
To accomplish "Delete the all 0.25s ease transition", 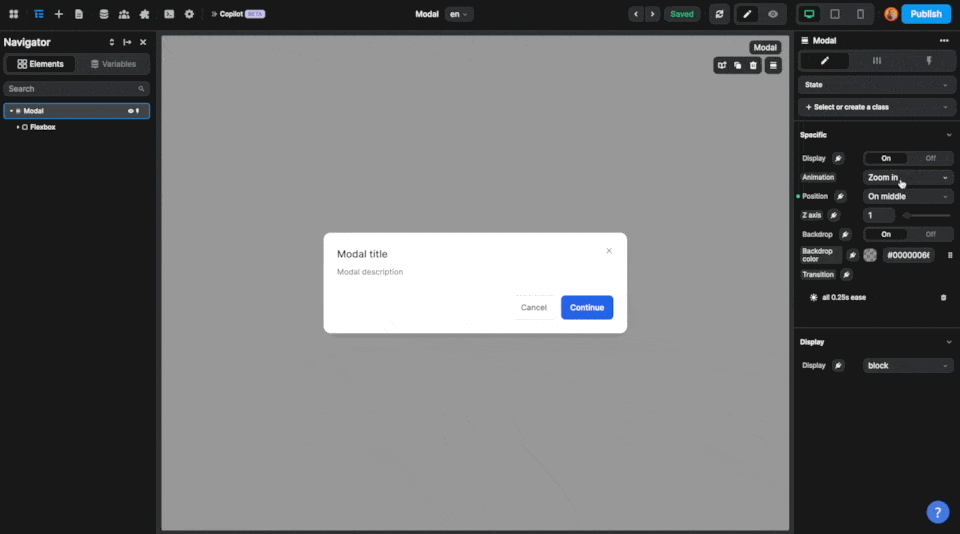I will tap(943, 298).
